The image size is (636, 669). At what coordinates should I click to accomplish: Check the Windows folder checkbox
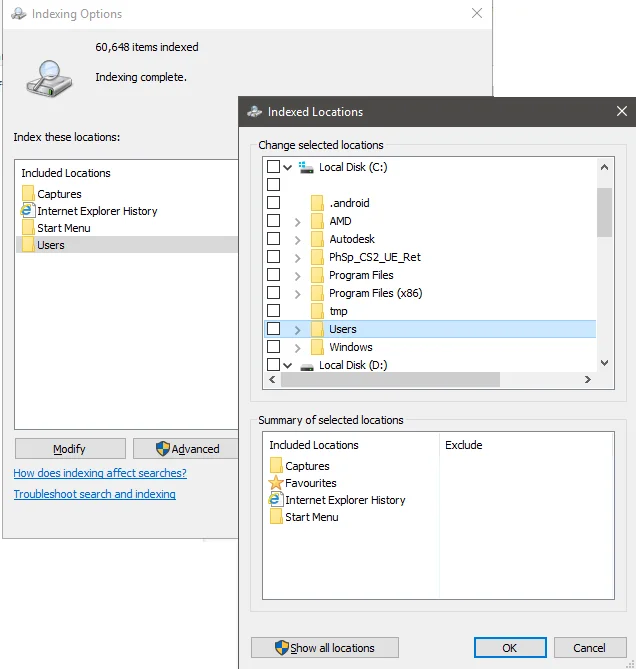tap(273, 346)
